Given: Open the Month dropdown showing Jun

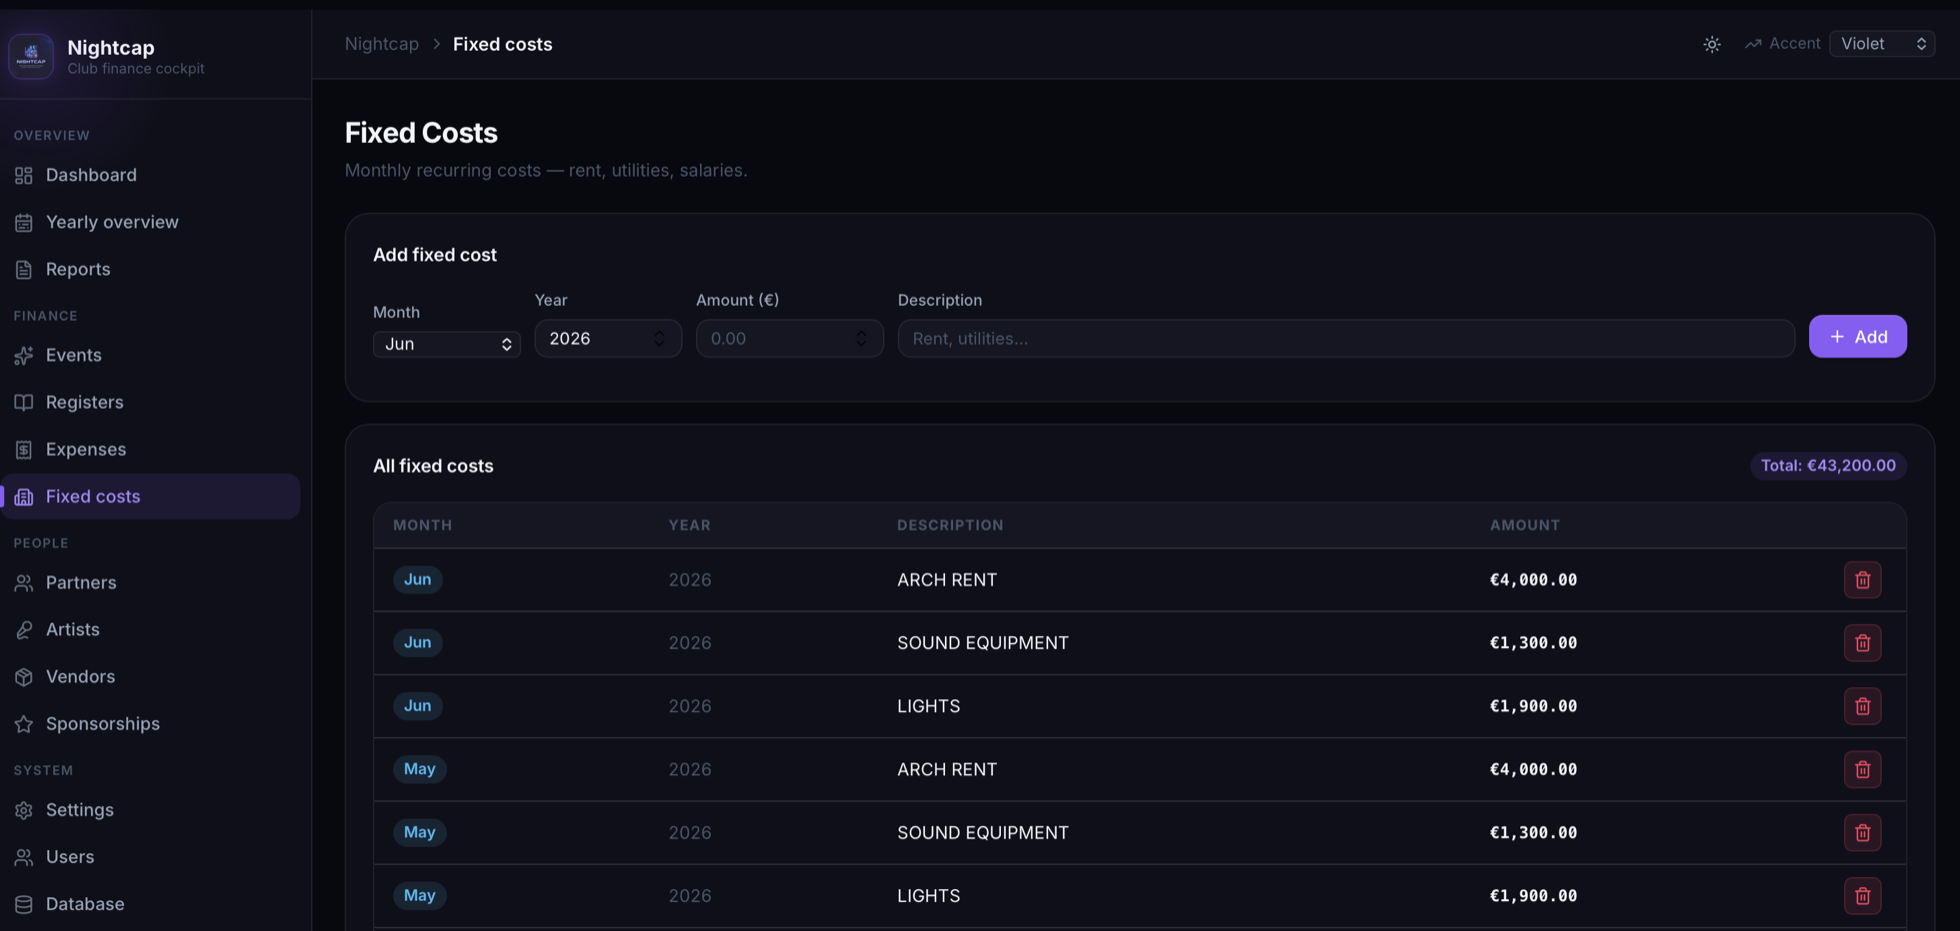Looking at the screenshot, I should pyautogui.click(x=446, y=344).
